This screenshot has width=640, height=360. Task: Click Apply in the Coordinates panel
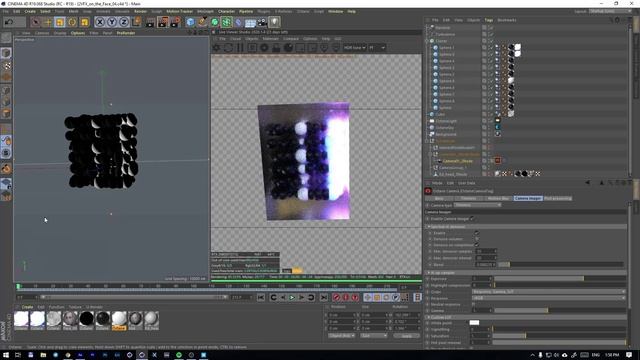(407, 336)
